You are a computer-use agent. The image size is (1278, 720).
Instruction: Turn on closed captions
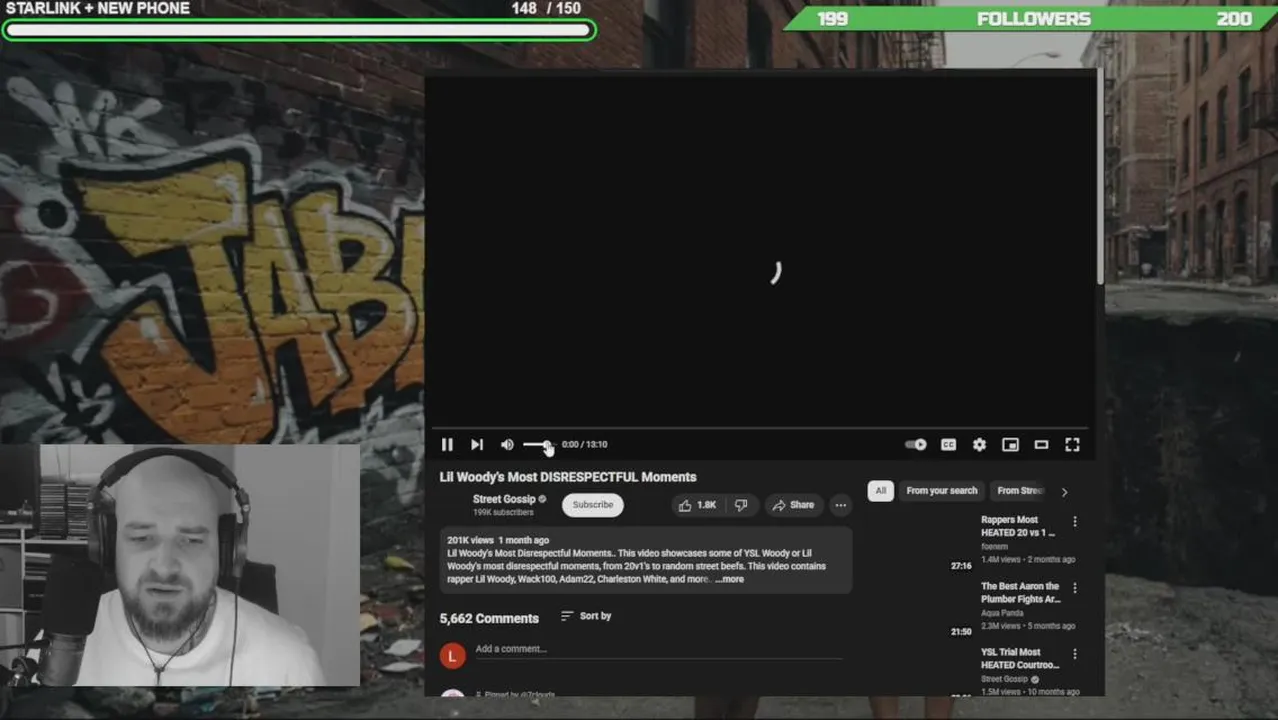[948, 445]
